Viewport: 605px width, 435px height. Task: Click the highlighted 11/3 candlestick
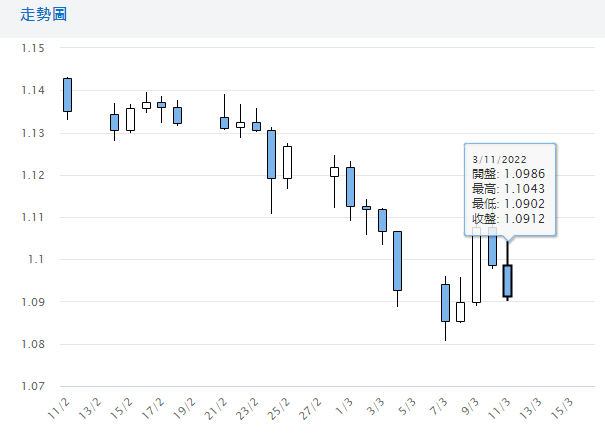click(507, 281)
